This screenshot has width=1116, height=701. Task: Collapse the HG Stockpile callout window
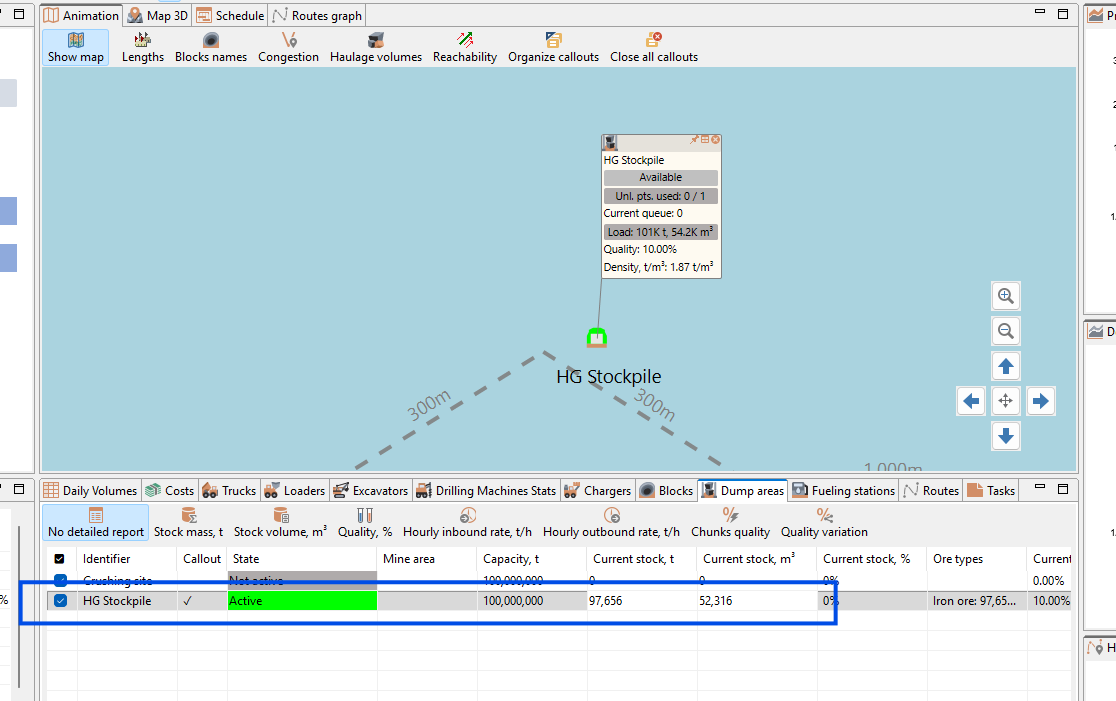(705, 140)
